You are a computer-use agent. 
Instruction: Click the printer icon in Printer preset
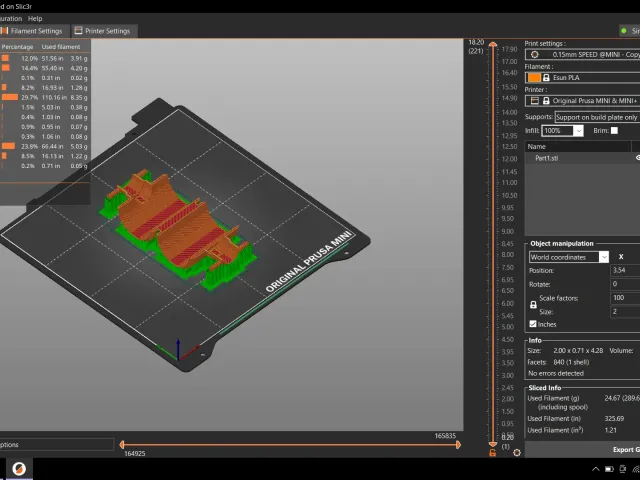[535, 100]
